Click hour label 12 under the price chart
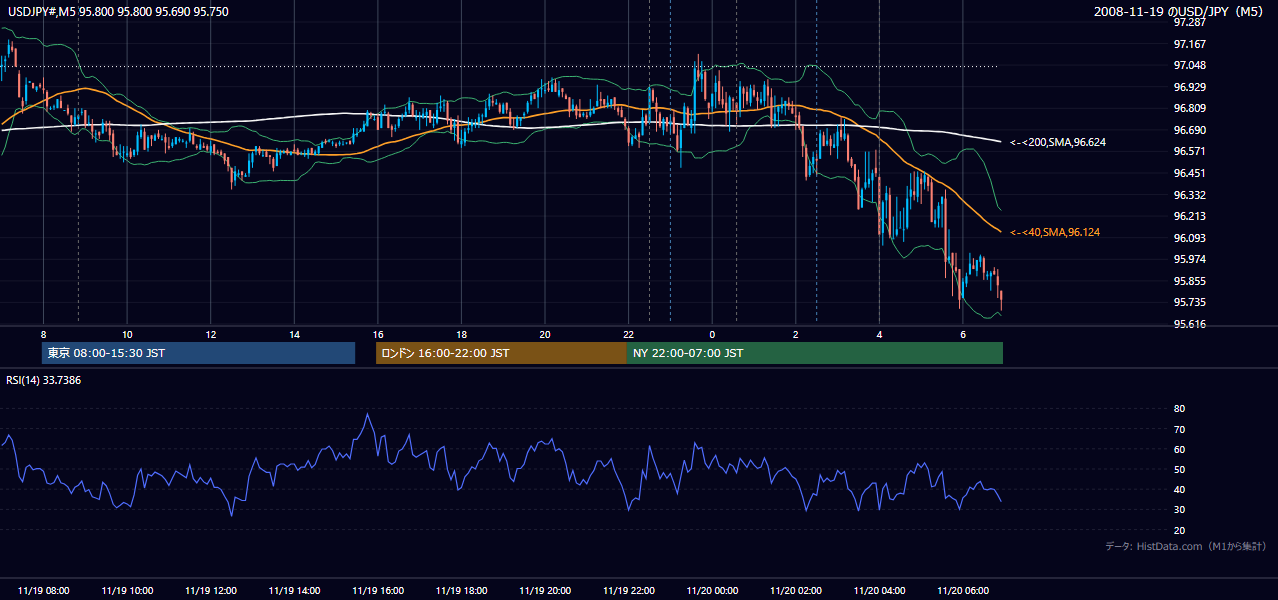 tap(211, 334)
